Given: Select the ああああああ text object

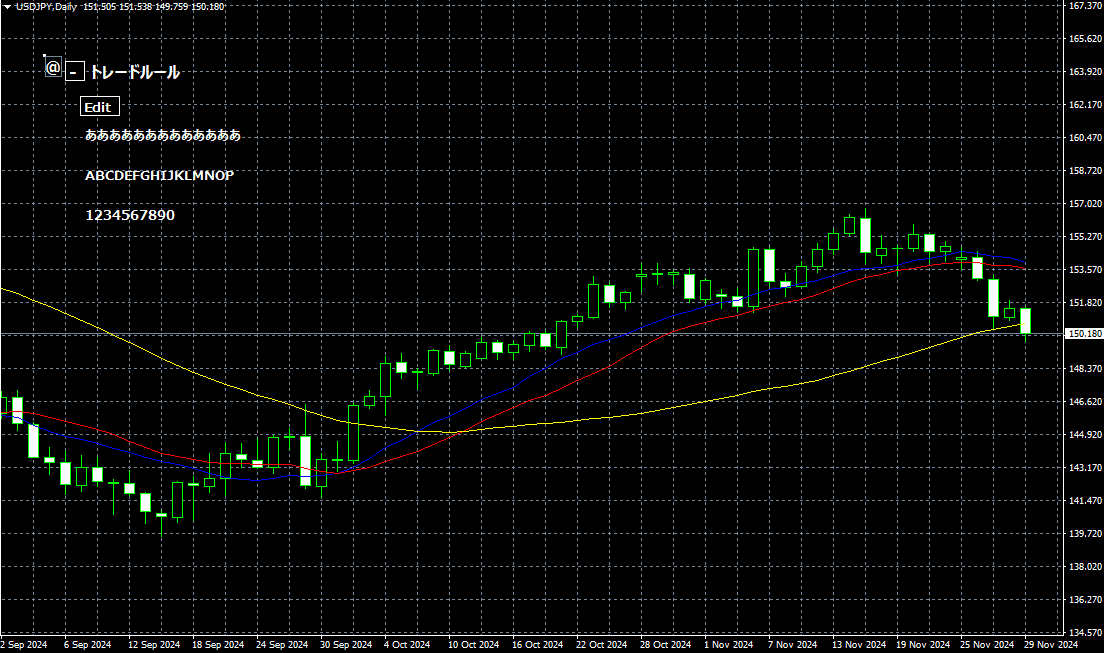Looking at the screenshot, I should [x=163, y=135].
